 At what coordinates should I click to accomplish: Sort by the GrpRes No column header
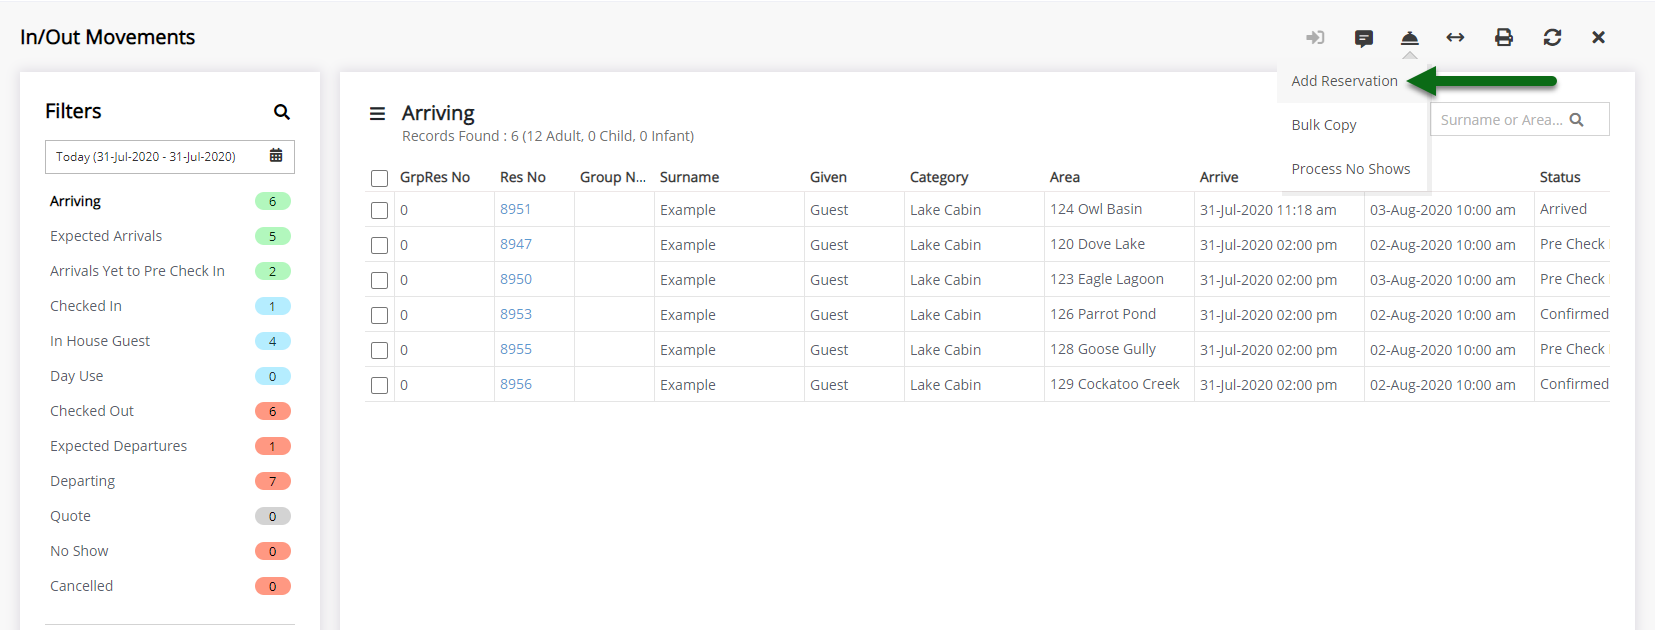click(435, 177)
